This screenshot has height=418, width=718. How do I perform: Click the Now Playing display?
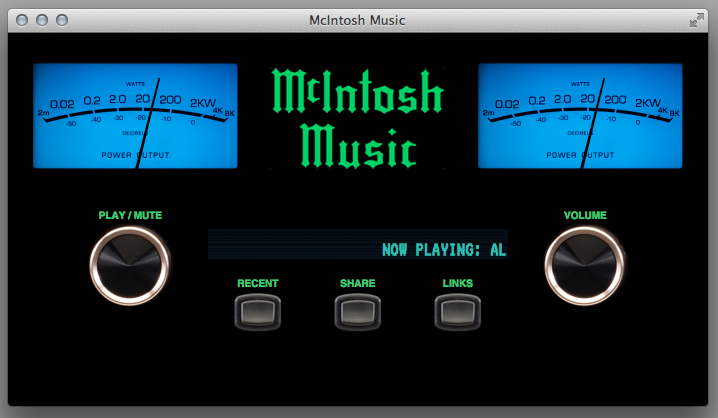(358, 244)
